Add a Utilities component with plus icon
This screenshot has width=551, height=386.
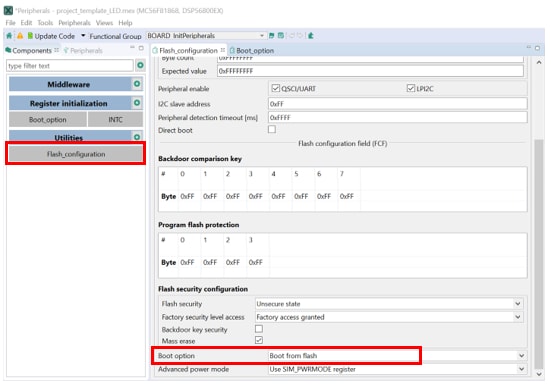pos(137,137)
